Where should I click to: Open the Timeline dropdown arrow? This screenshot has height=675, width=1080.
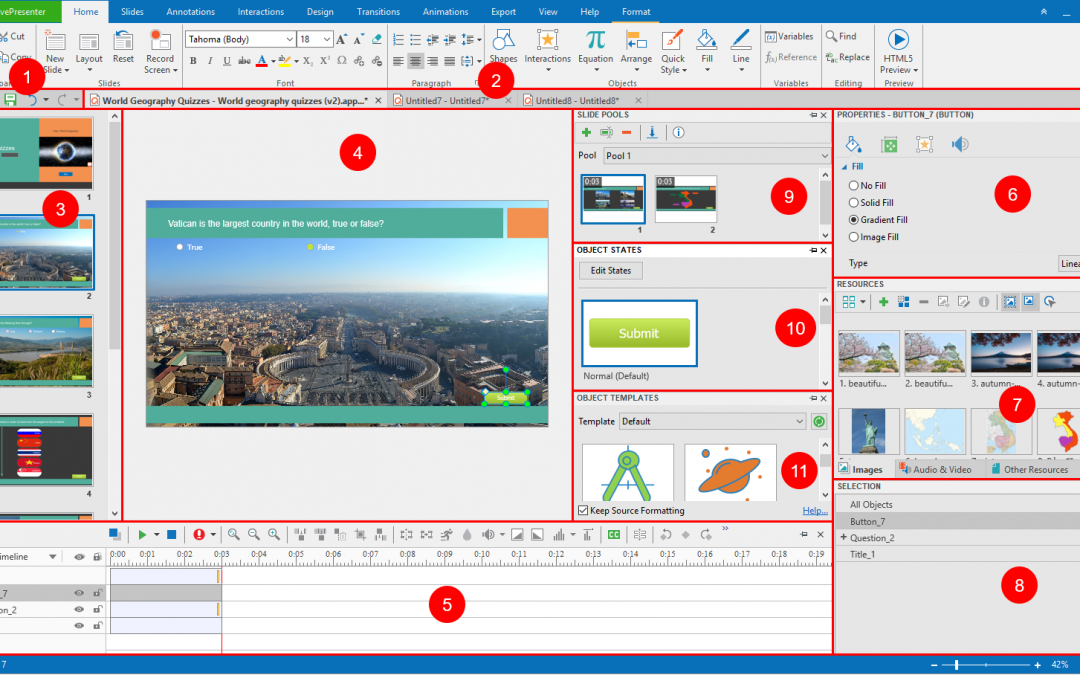click(52, 557)
